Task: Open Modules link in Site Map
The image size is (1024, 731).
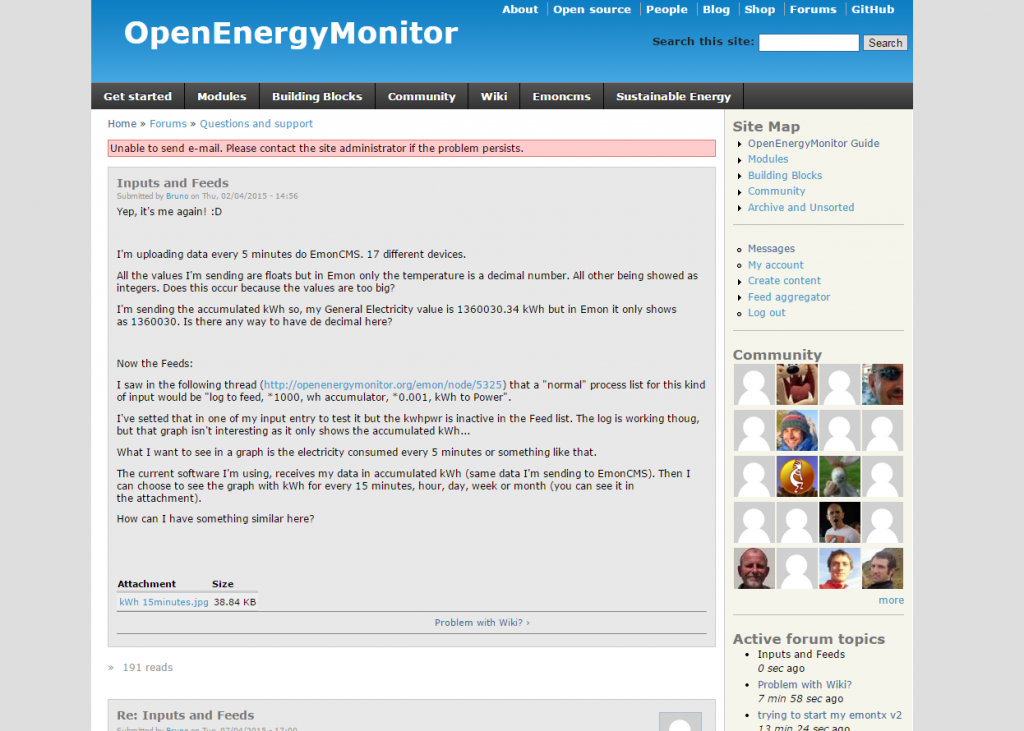Action: [x=768, y=159]
